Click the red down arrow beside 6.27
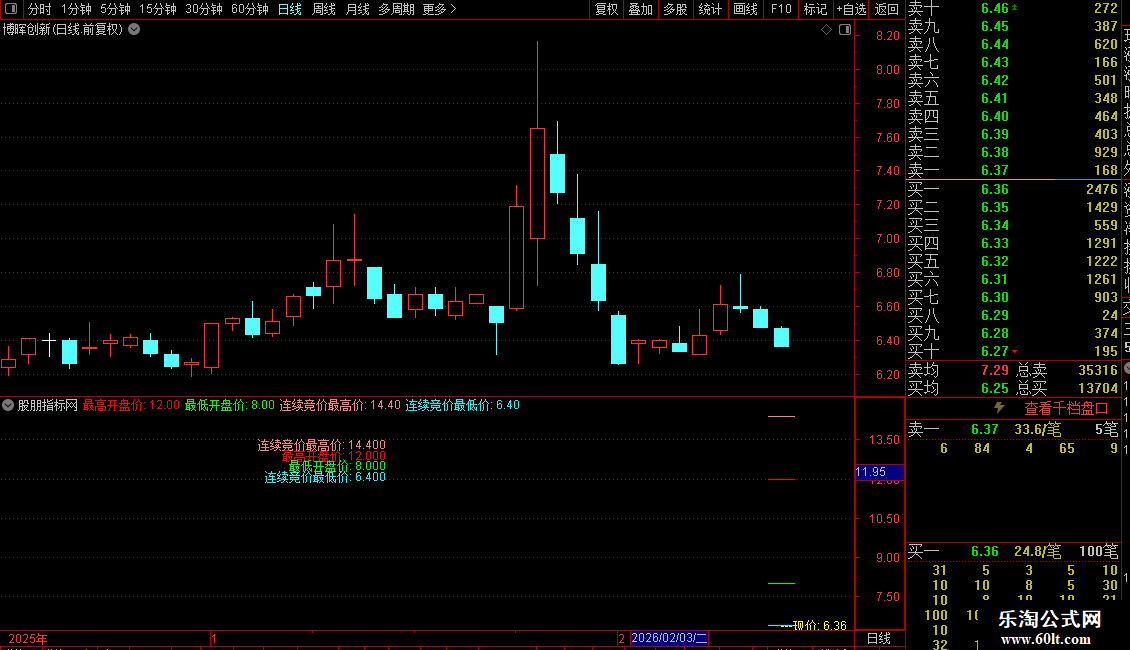 pyautogui.click(x=1015, y=352)
